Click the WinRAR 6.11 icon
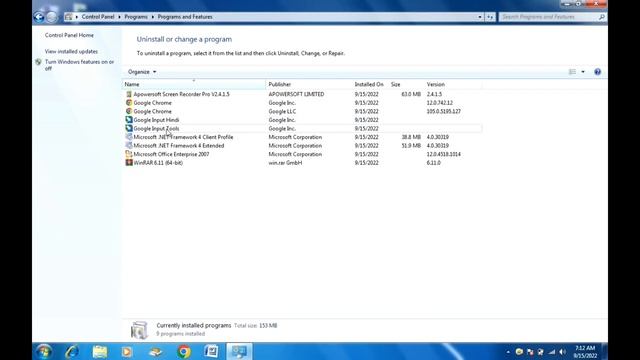Image resolution: width=640 pixels, height=360 pixels. [x=129, y=163]
